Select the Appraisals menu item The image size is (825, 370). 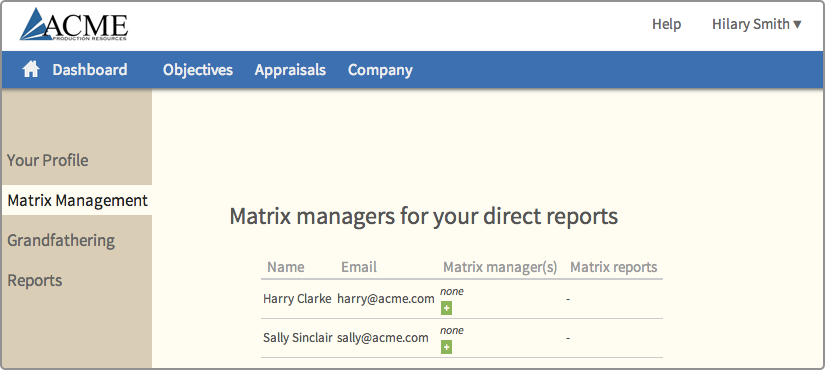290,70
